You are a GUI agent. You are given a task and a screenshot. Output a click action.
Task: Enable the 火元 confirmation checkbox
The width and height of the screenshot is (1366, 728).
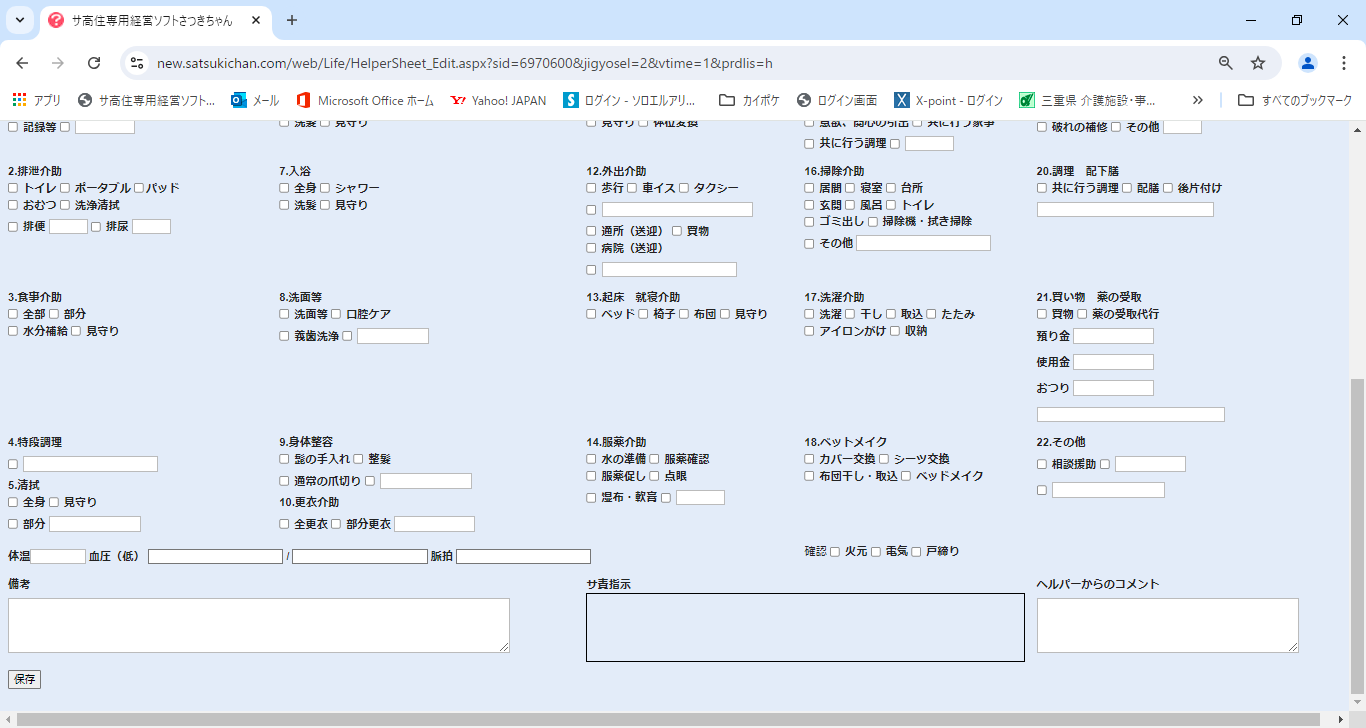pyautogui.click(x=835, y=552)
